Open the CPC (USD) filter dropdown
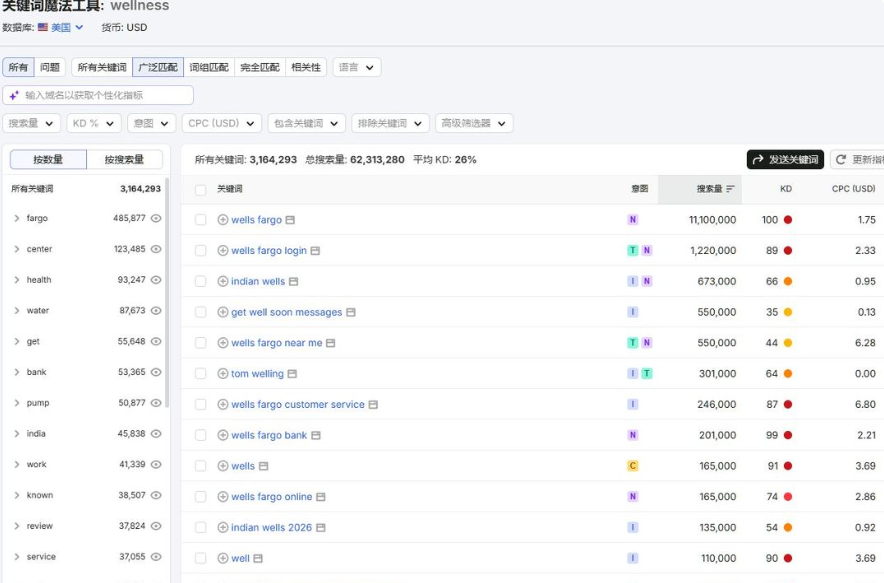Screen dimensions: 884x583 point(222,123)
